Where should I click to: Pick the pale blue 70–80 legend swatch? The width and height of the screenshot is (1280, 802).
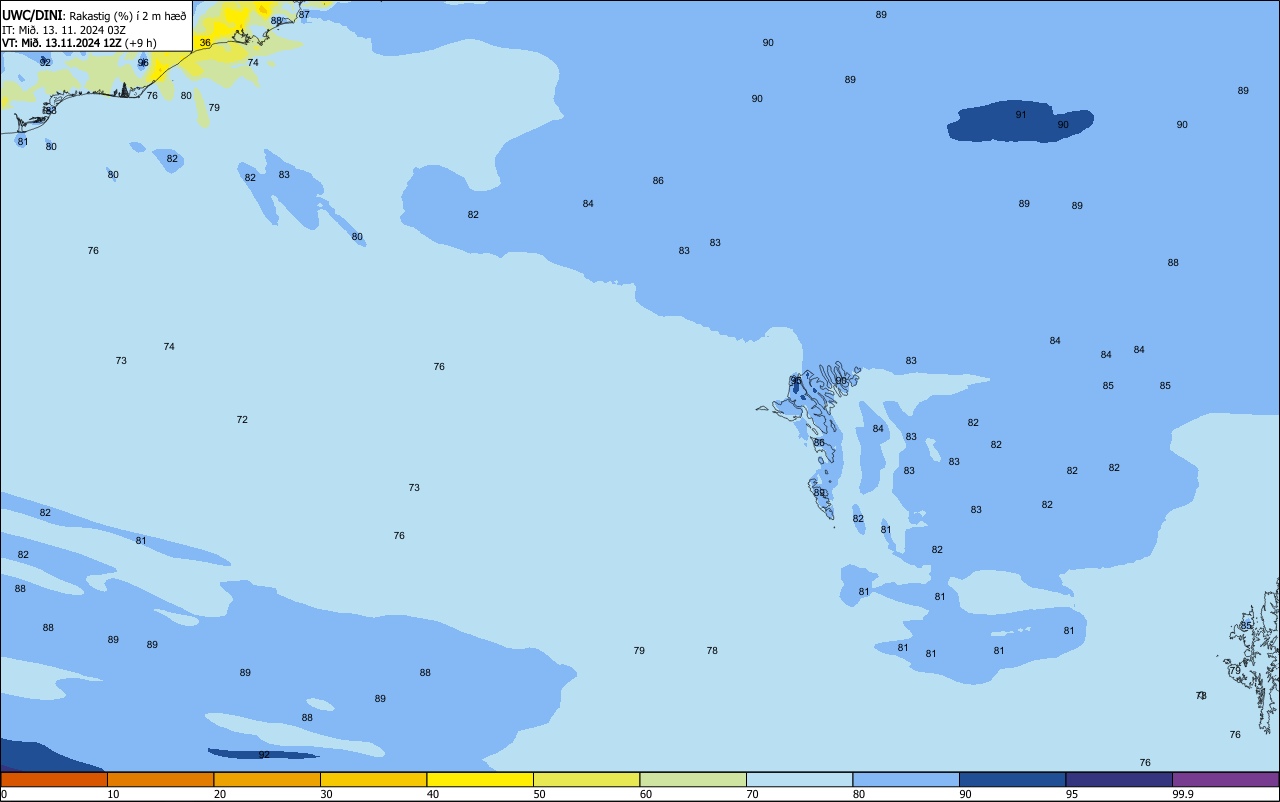[799, 779]
